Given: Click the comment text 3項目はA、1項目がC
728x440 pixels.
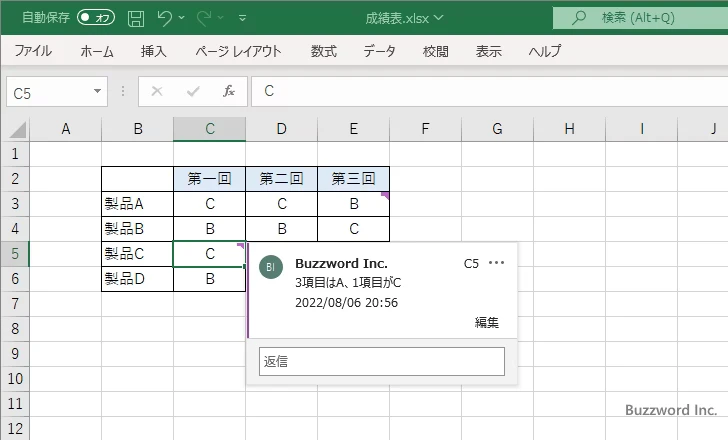Looking at the screenshot, I should [348, 283].
